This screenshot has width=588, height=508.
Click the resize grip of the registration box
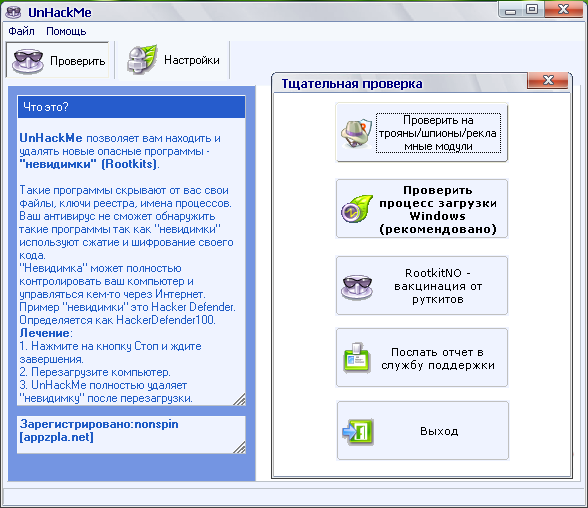(239, 447)
